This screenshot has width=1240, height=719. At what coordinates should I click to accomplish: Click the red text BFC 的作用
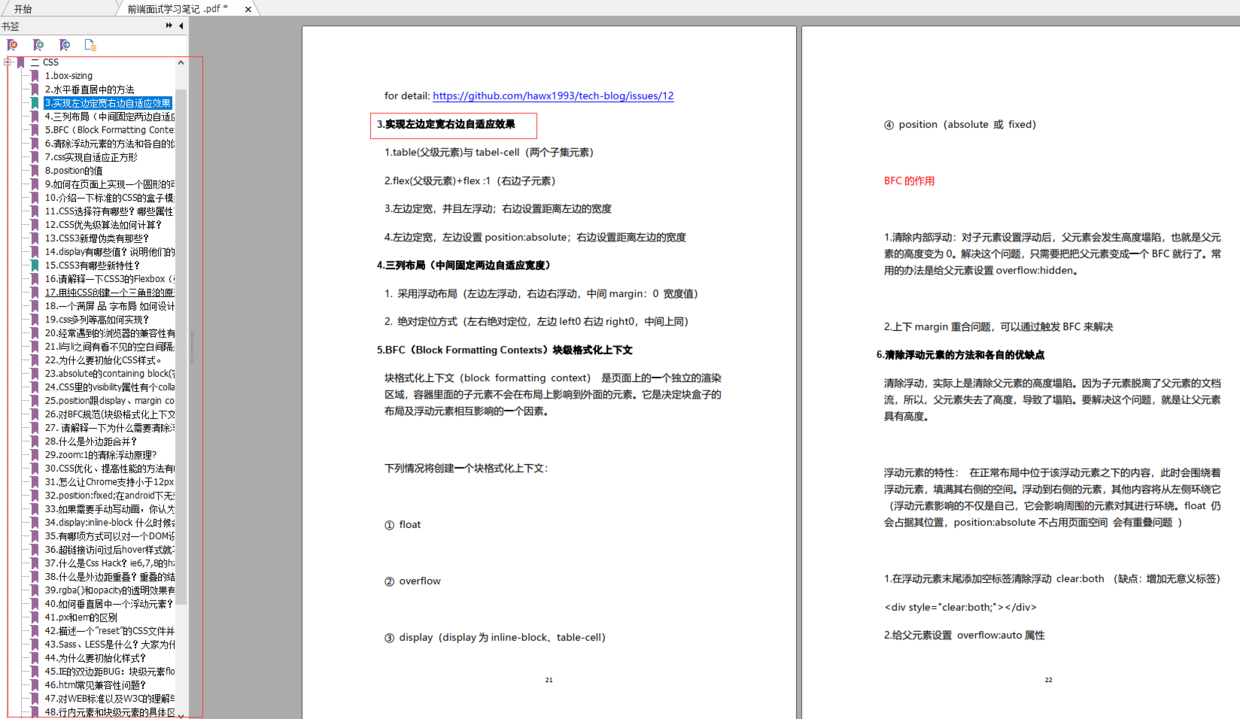click(x=909, y=181)
